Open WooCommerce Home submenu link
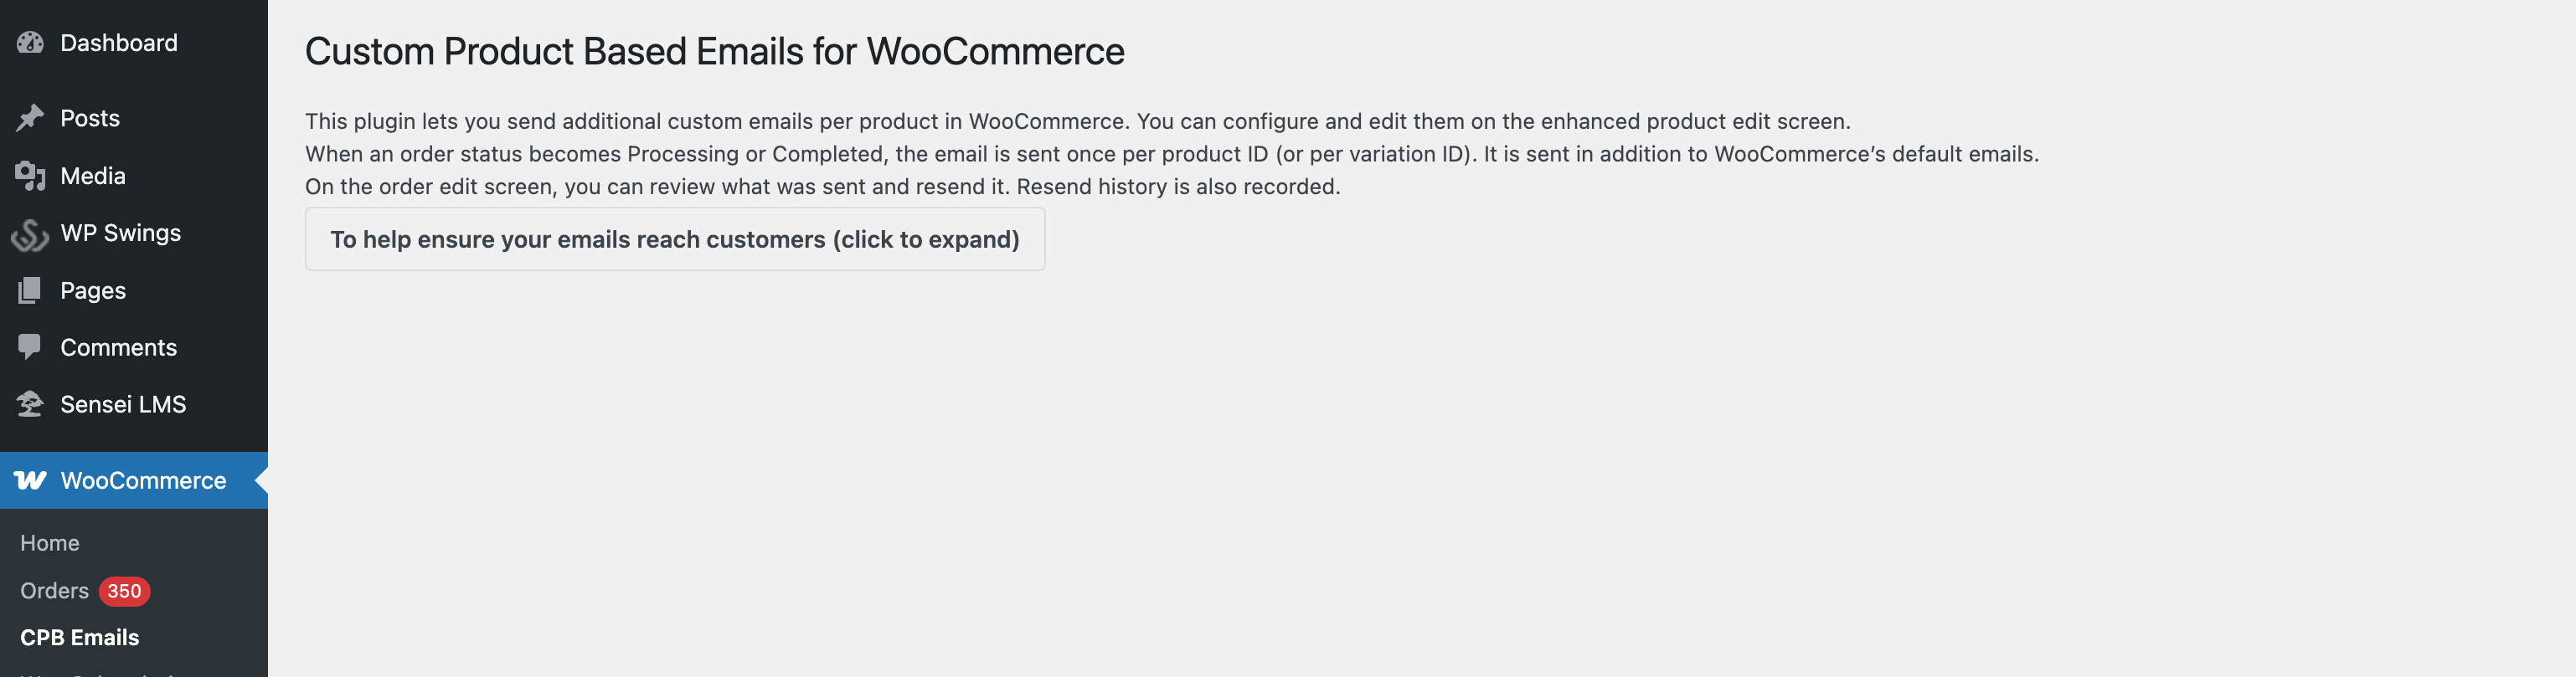The image size is (2576, 677). pos(50,543)
